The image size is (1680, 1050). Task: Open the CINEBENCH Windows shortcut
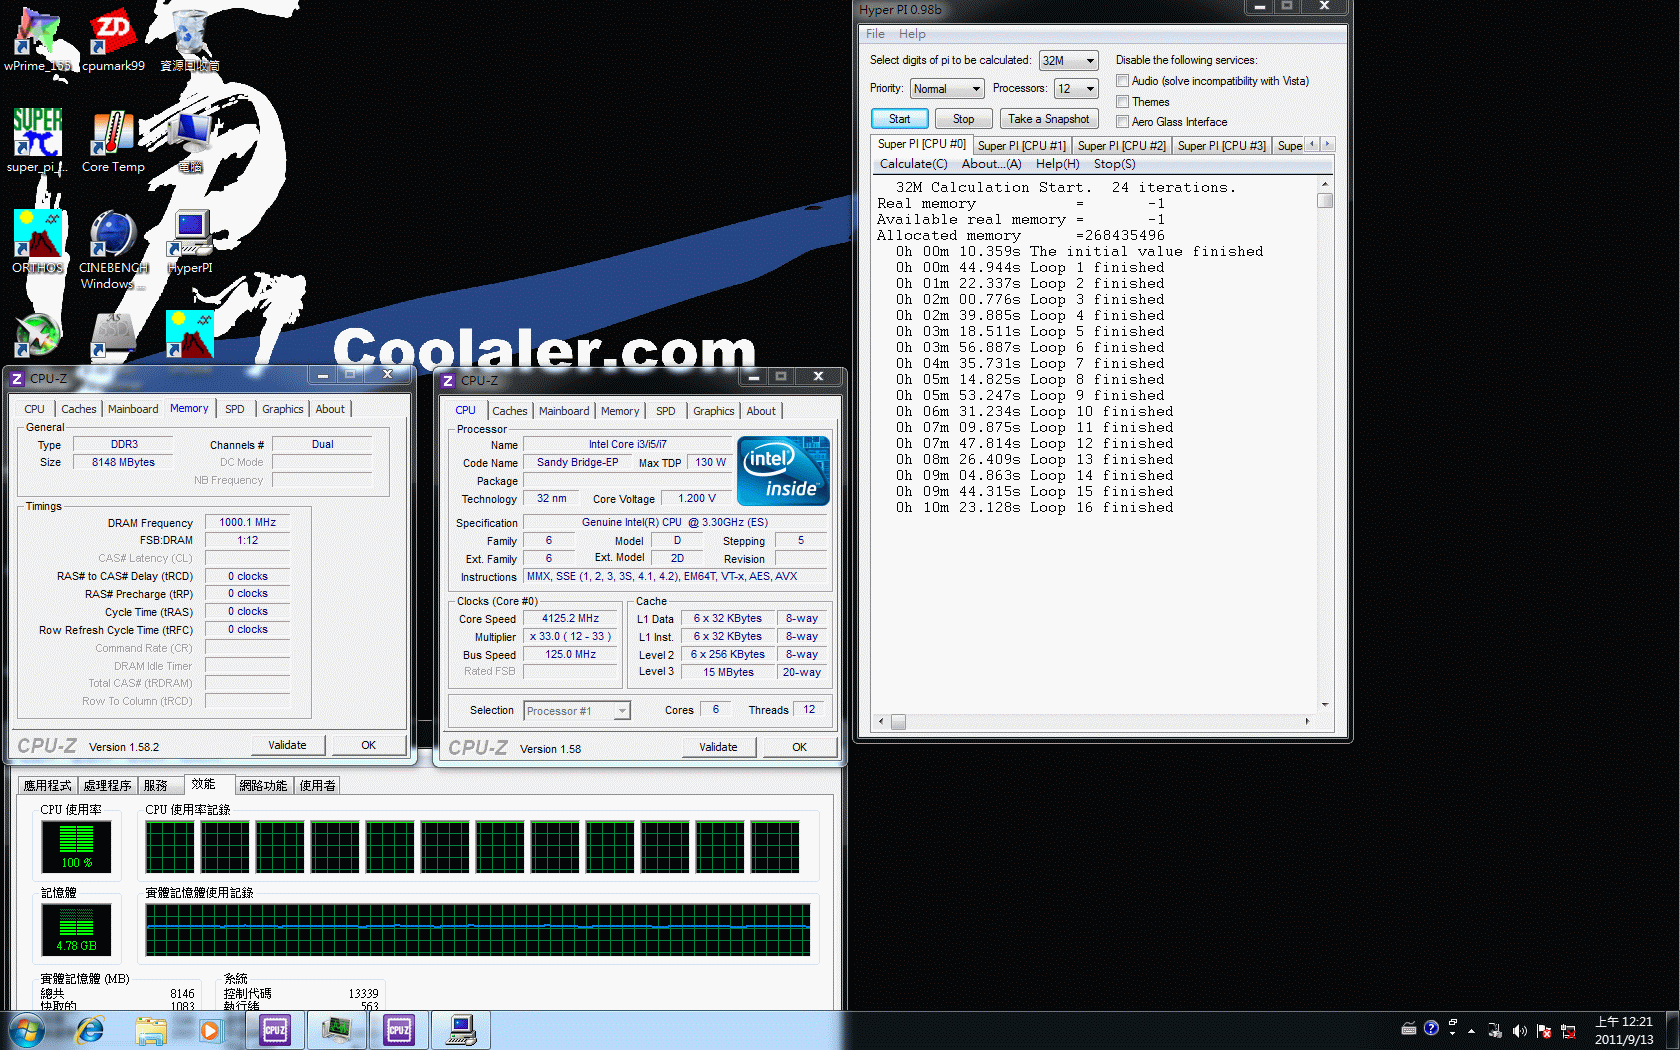pyautogui.click(x=113, y=250)
